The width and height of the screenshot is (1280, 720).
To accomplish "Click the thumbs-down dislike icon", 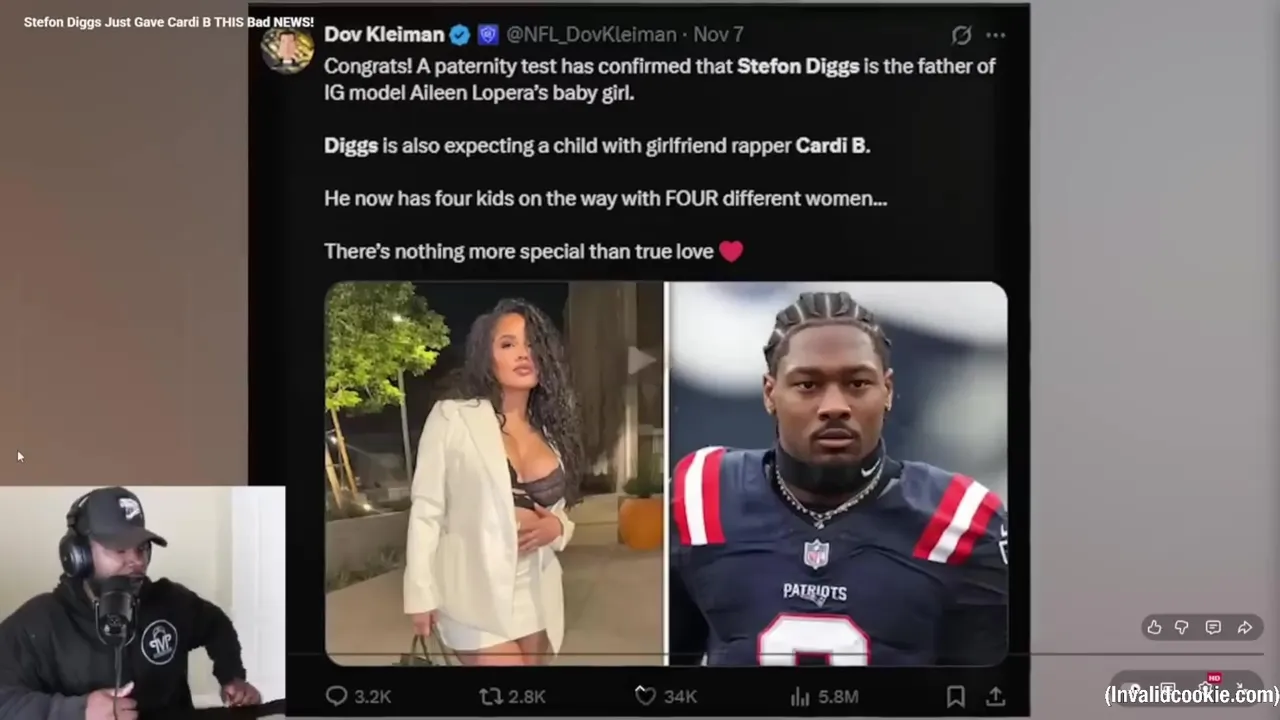I will pos(1182,627).
